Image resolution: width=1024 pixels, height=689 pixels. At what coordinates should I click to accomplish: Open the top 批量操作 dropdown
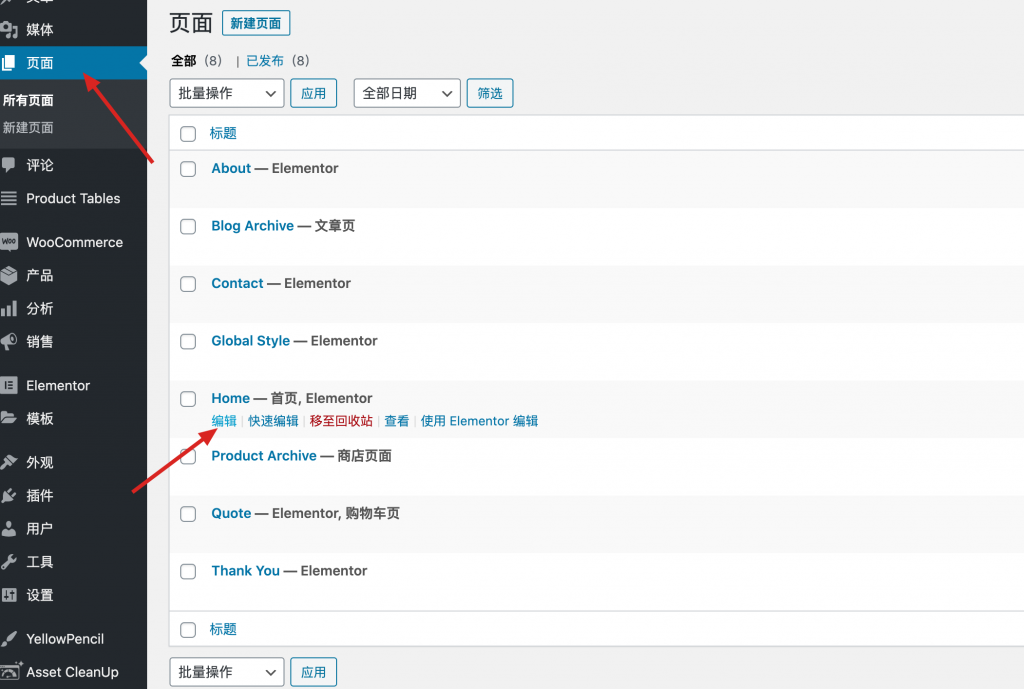227,93
